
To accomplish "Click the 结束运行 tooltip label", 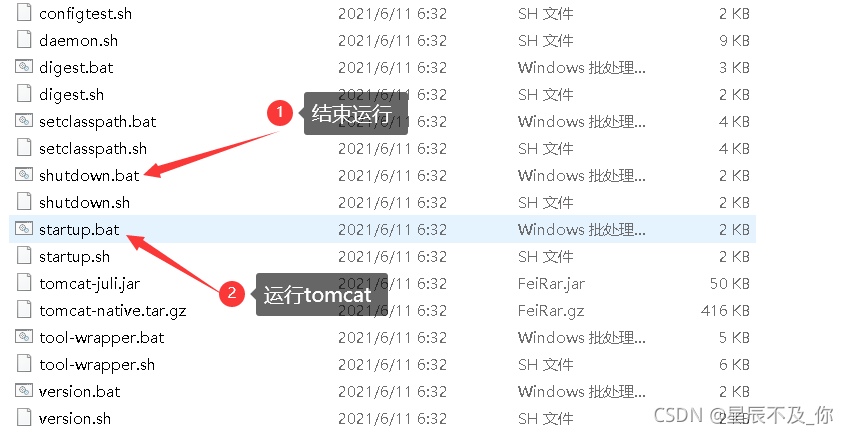I will (x=355, y=114).
